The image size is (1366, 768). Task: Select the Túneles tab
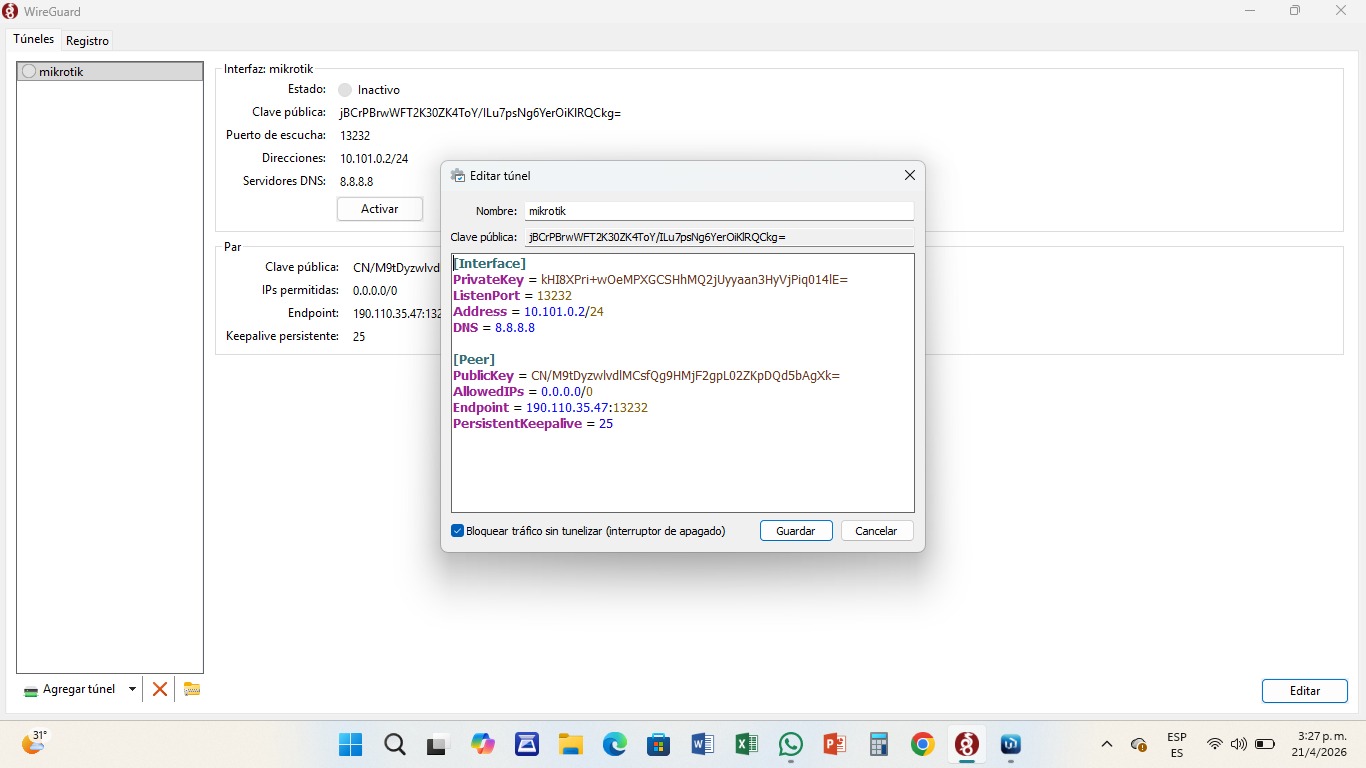click(x=33, y=39)
